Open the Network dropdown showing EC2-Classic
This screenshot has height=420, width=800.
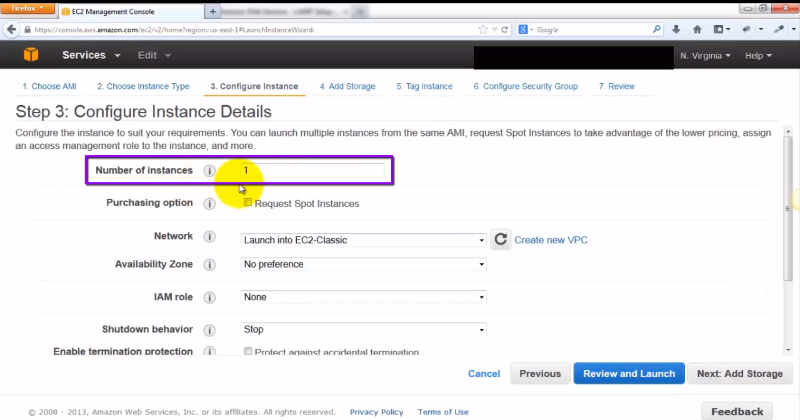(363, 240)
